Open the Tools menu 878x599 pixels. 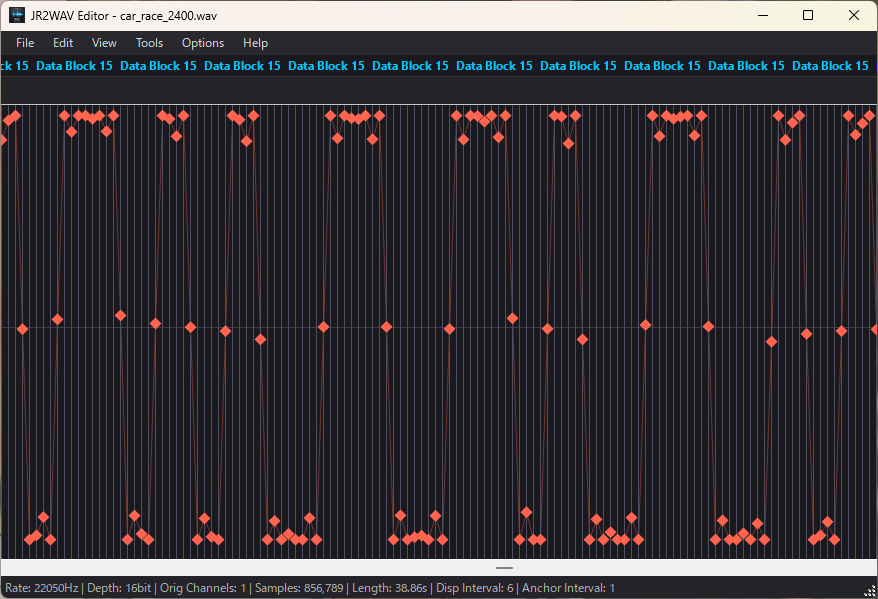(150, 43)
